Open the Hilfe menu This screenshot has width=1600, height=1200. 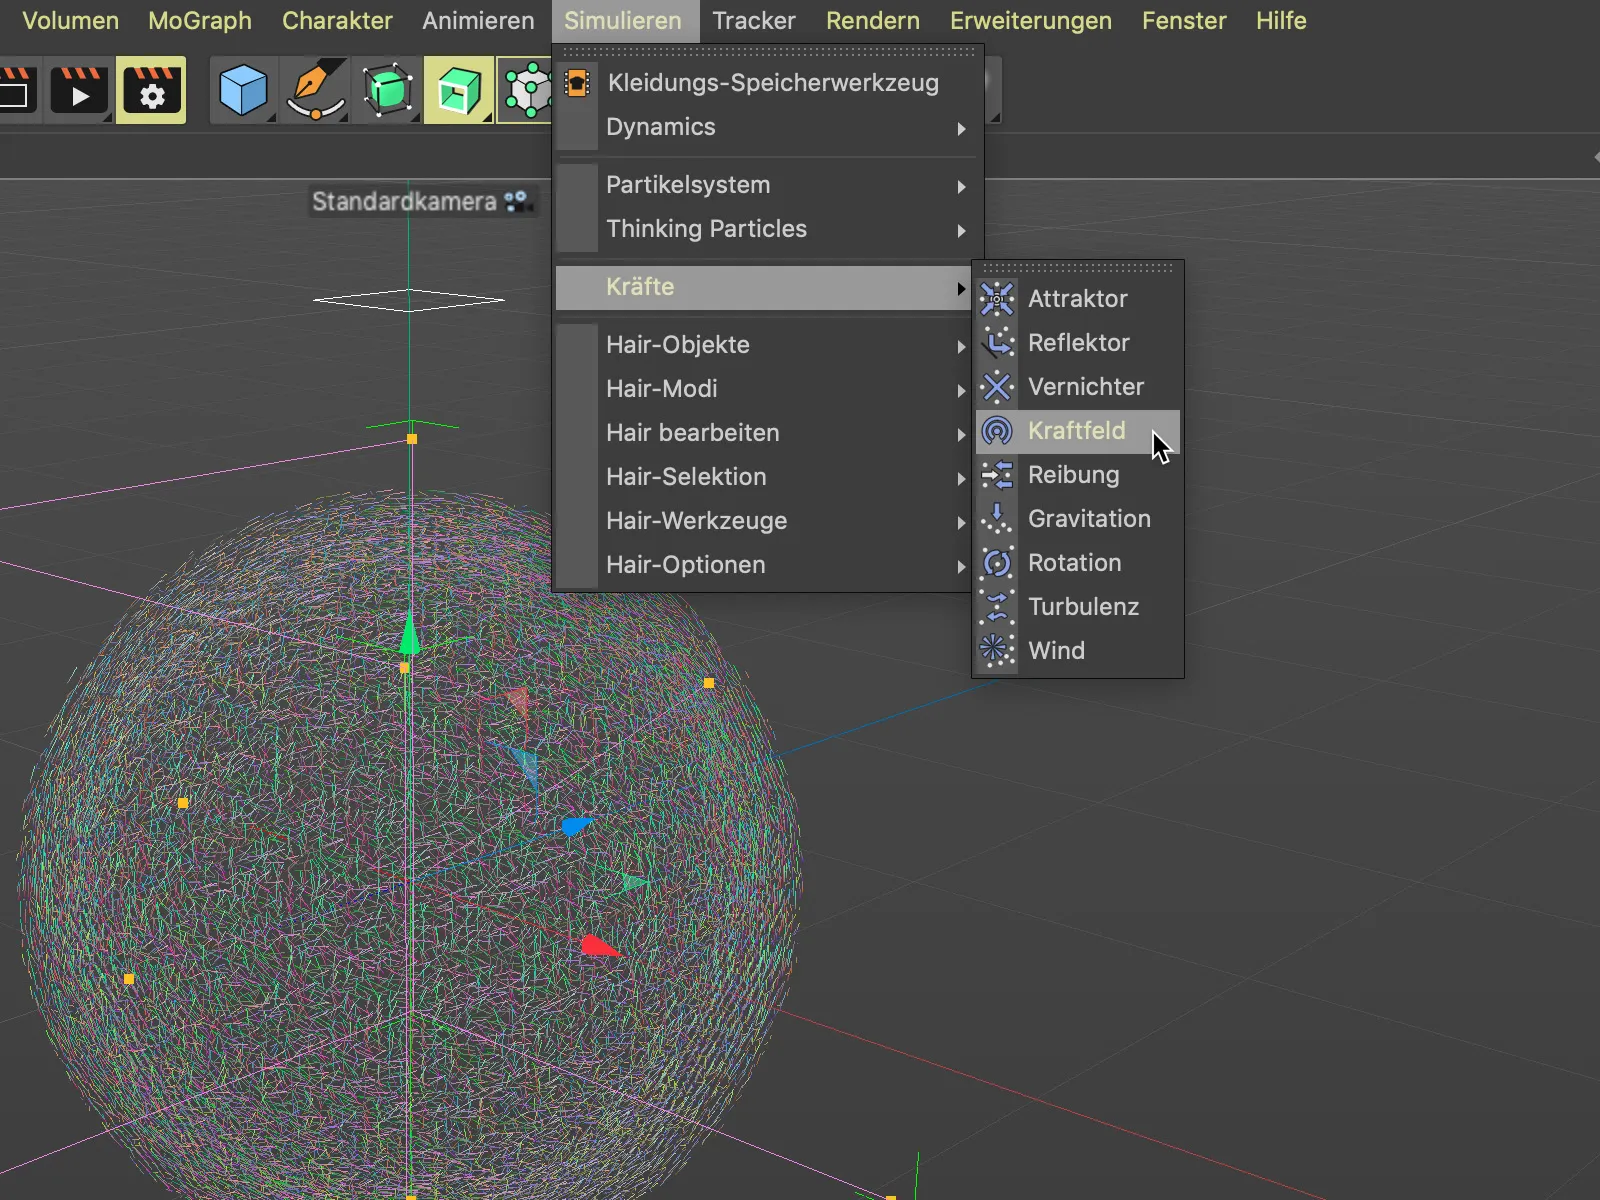tap(1281, 21)
